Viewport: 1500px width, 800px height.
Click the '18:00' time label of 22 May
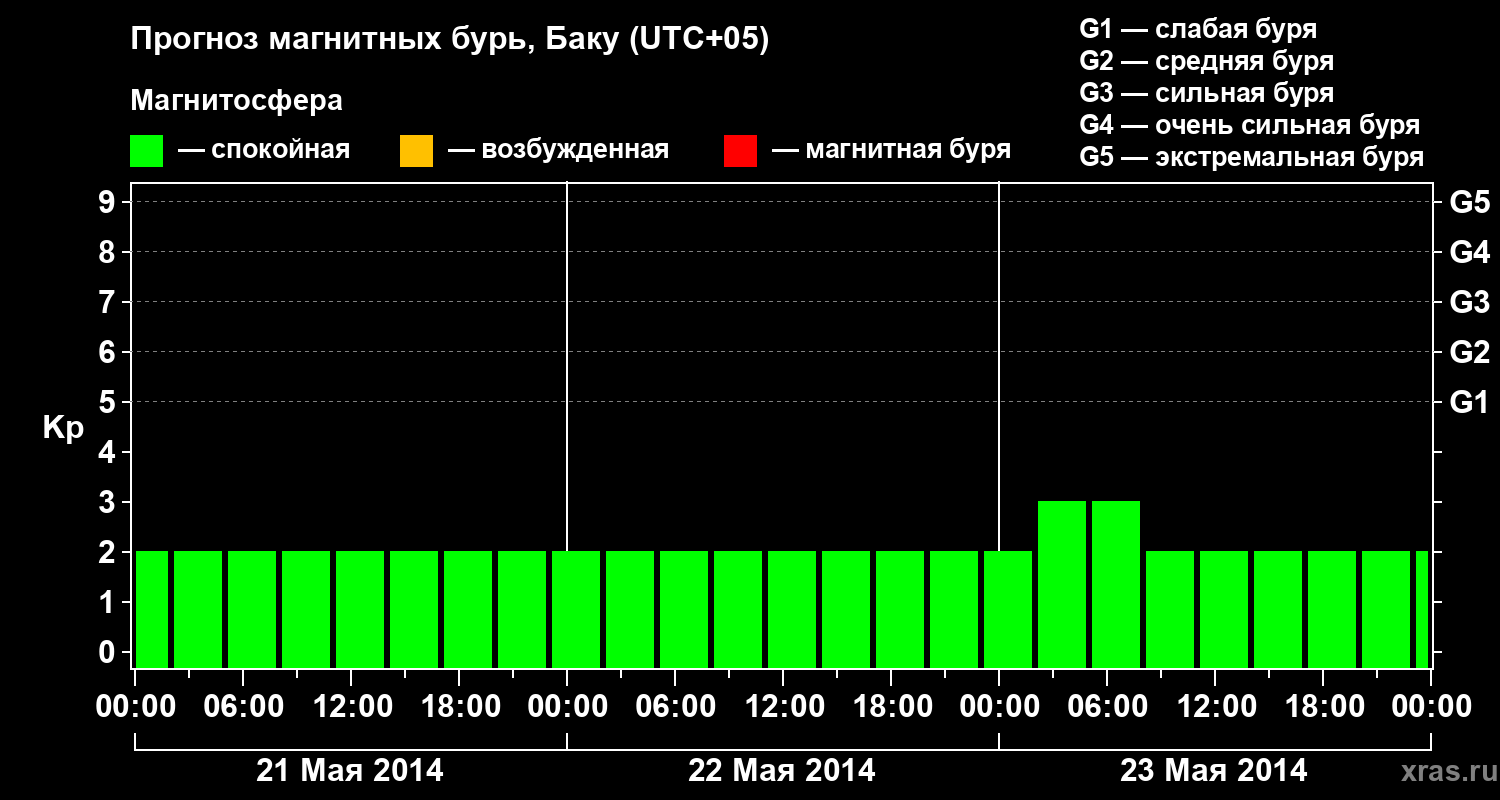892,707
